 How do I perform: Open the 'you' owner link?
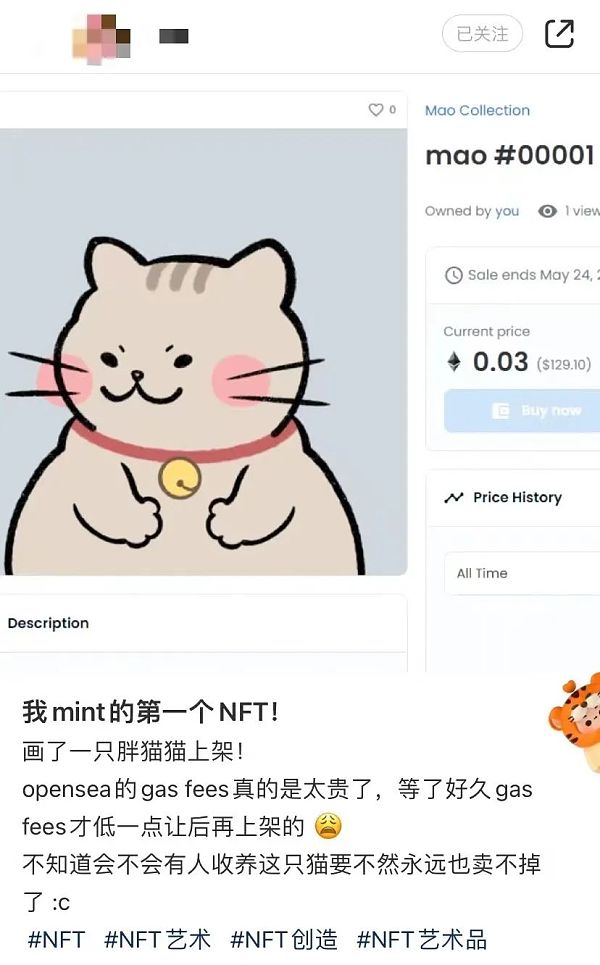pos(507,211)
